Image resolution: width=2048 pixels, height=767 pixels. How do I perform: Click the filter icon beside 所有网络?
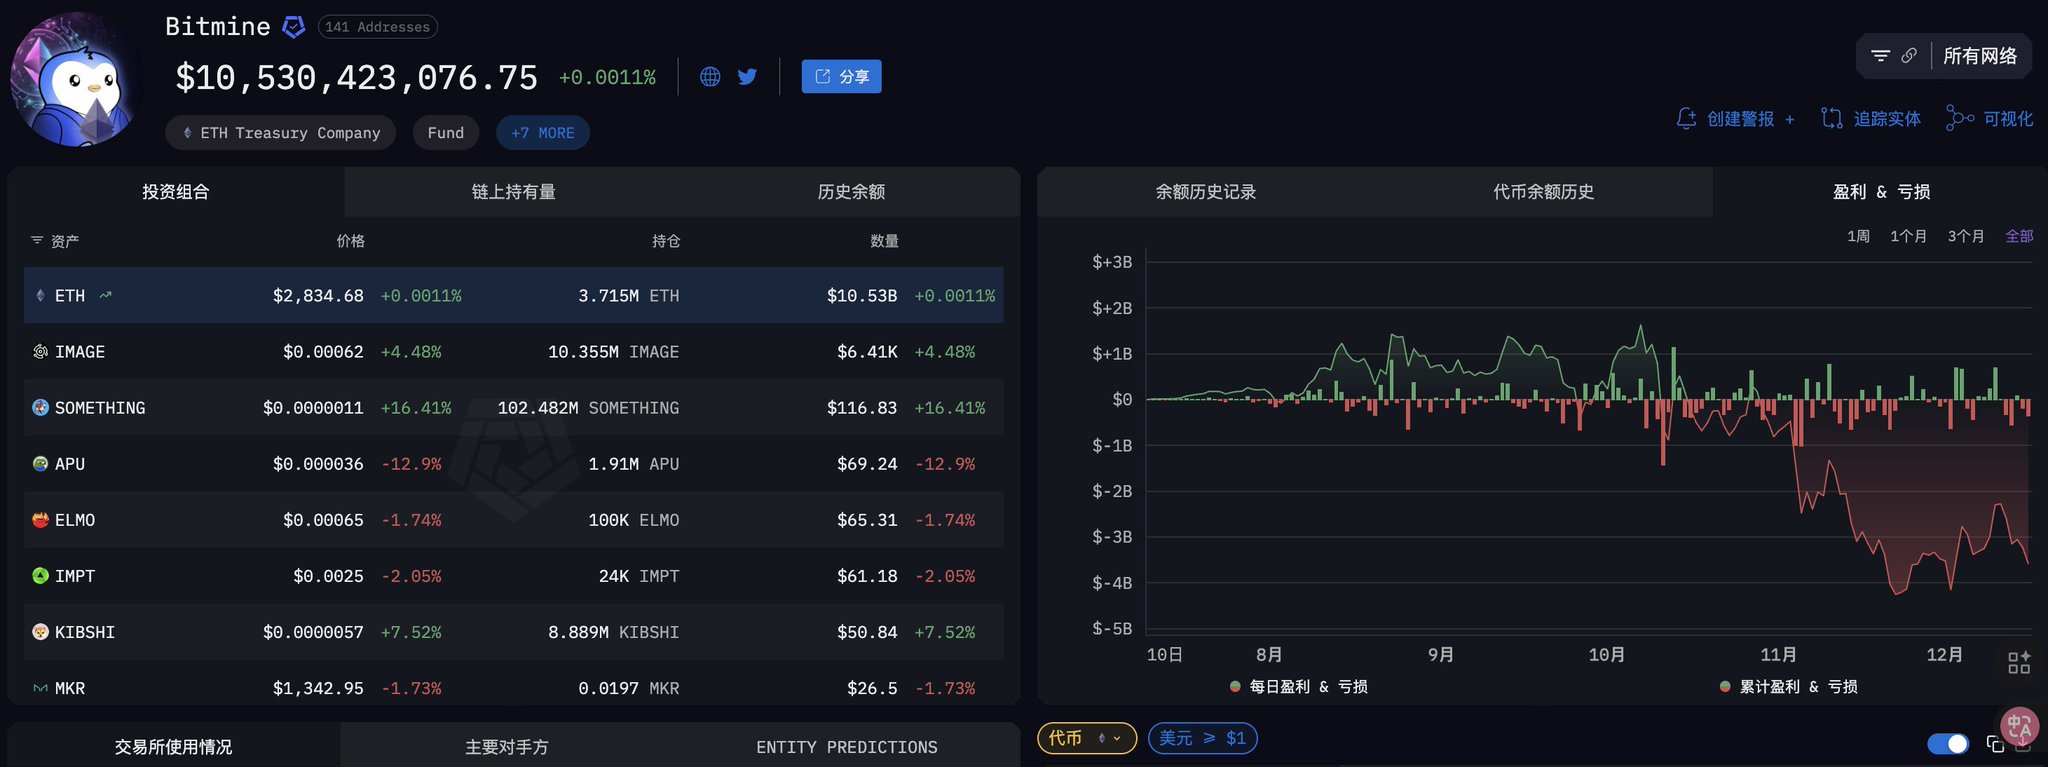point(1880,56)
